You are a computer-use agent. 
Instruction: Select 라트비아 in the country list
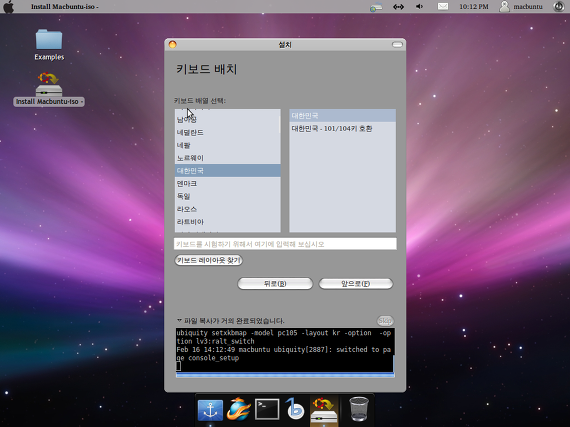click(228, 222)
